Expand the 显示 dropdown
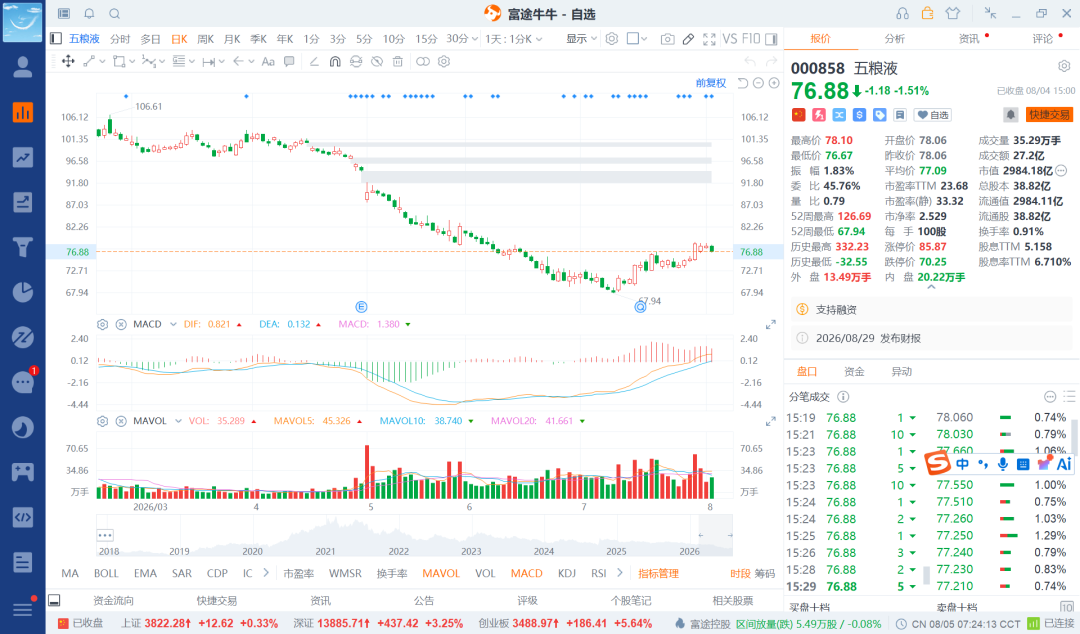Screen dimensions: 1080x634 581,39
